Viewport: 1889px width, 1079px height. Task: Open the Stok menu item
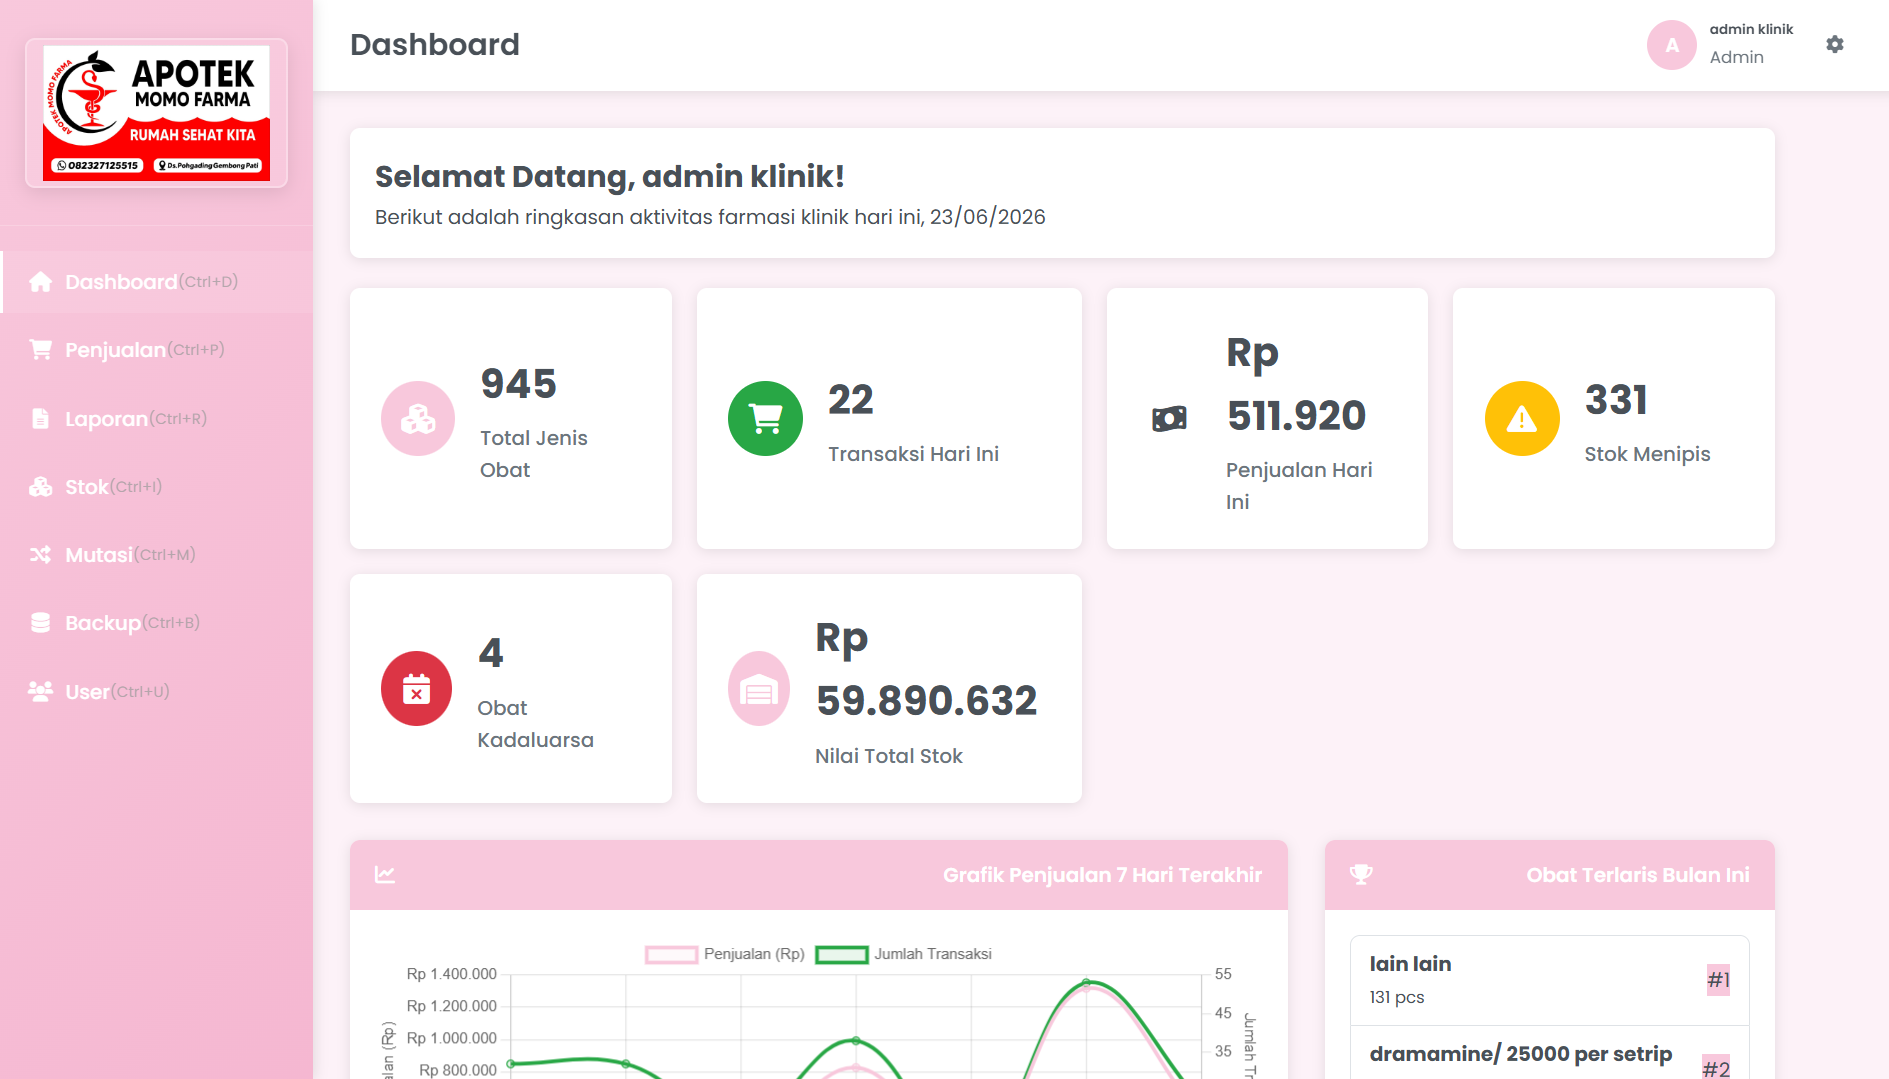point(156,487)
